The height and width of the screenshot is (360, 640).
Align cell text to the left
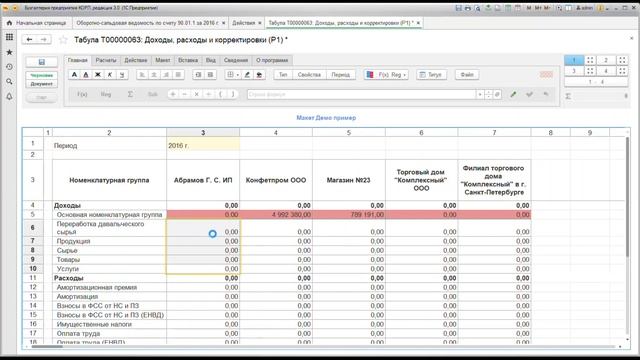(x=142, y=75)
